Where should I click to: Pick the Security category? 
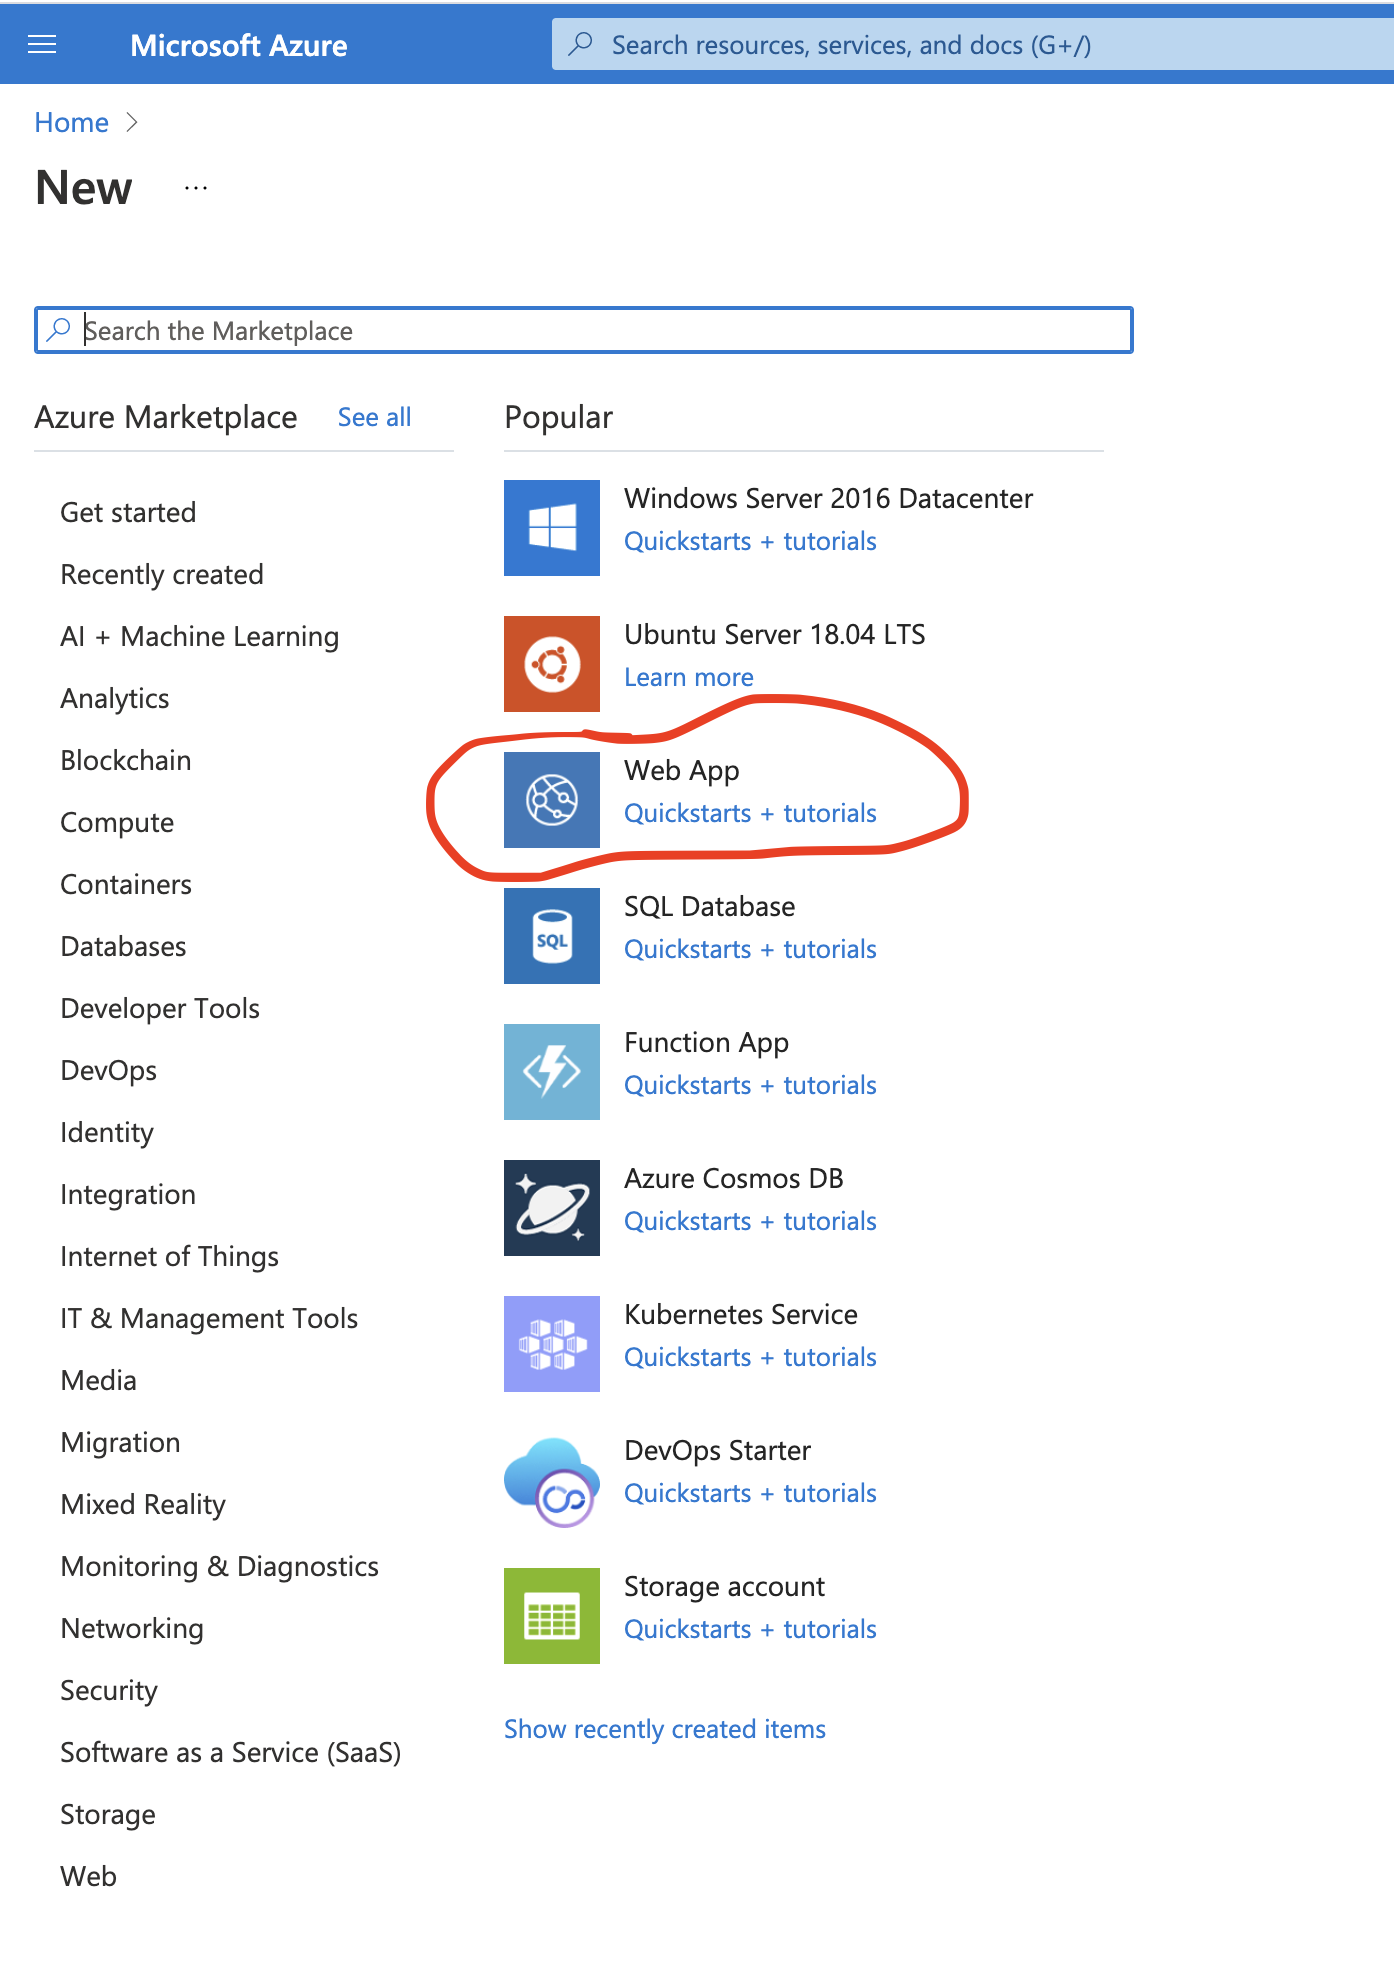[109, 1690]
